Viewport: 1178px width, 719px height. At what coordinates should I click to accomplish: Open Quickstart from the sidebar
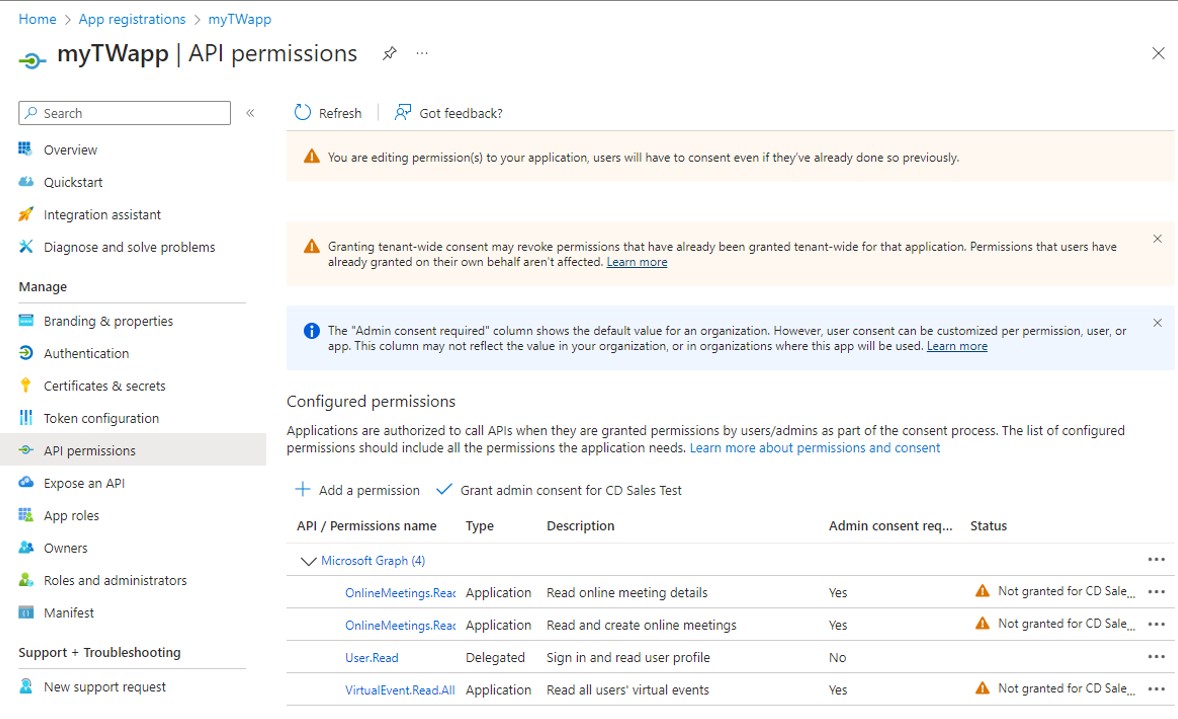pyautogui.click(x=73, y=182)
